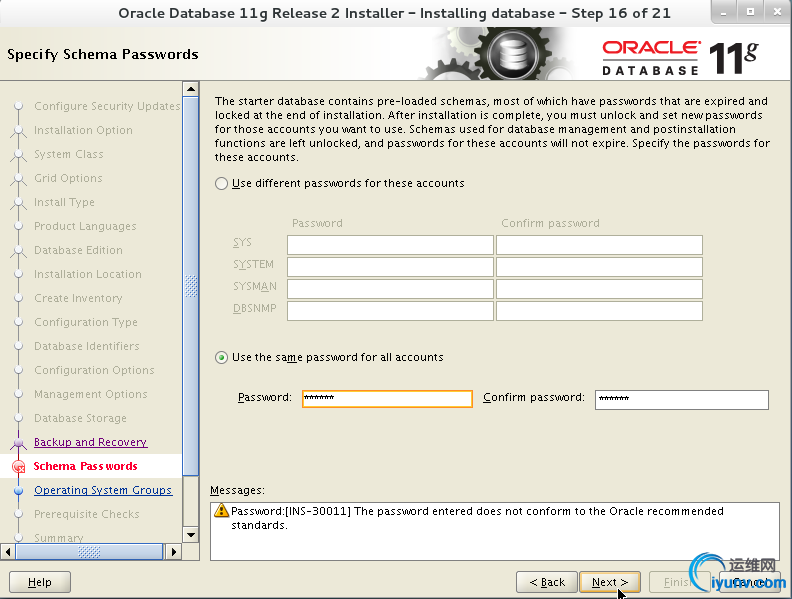
Task: Click the SYS password field
Action: click(390, 245)
